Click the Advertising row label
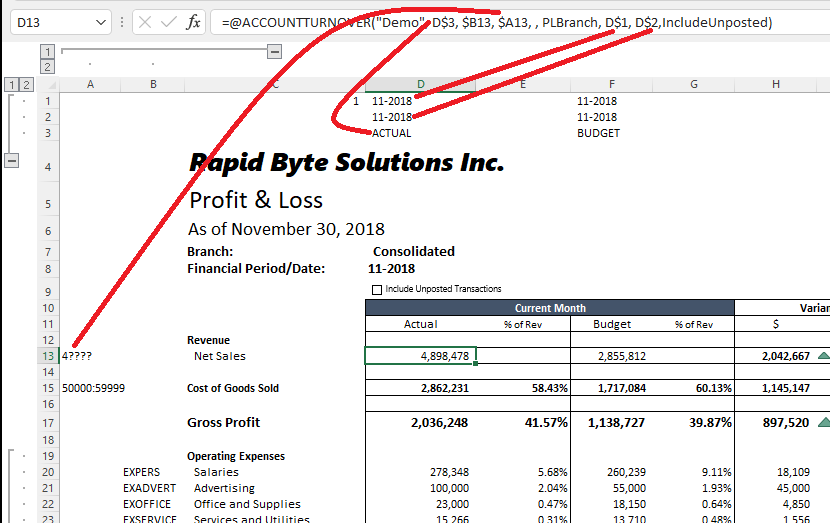The height and width of the screenshot is (524, 830). click(x=224, y=488)
